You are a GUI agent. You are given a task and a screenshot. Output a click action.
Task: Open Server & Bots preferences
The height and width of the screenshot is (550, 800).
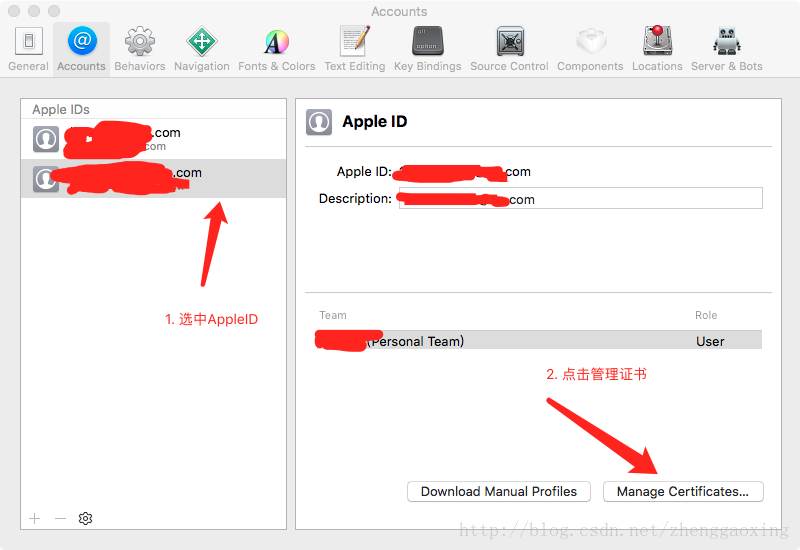[x=727, y=49]
